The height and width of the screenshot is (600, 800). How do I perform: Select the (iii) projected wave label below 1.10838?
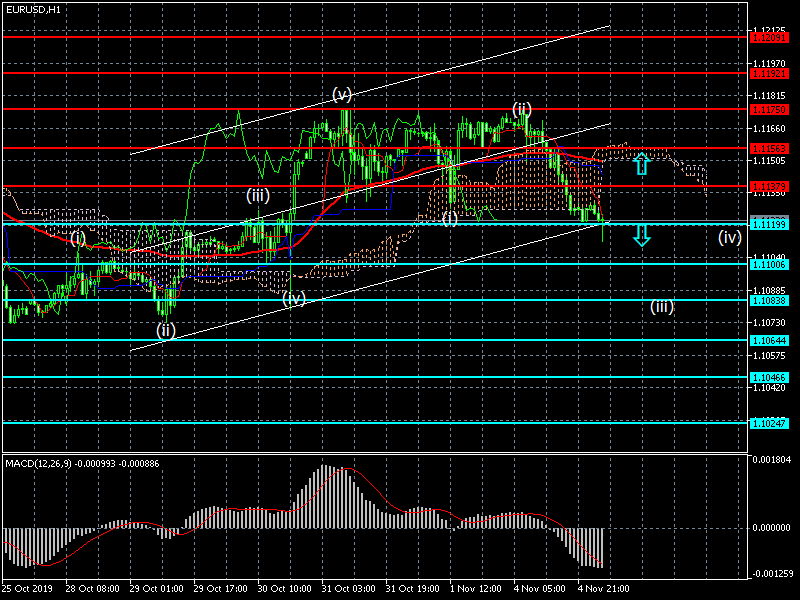click(662, 306)
